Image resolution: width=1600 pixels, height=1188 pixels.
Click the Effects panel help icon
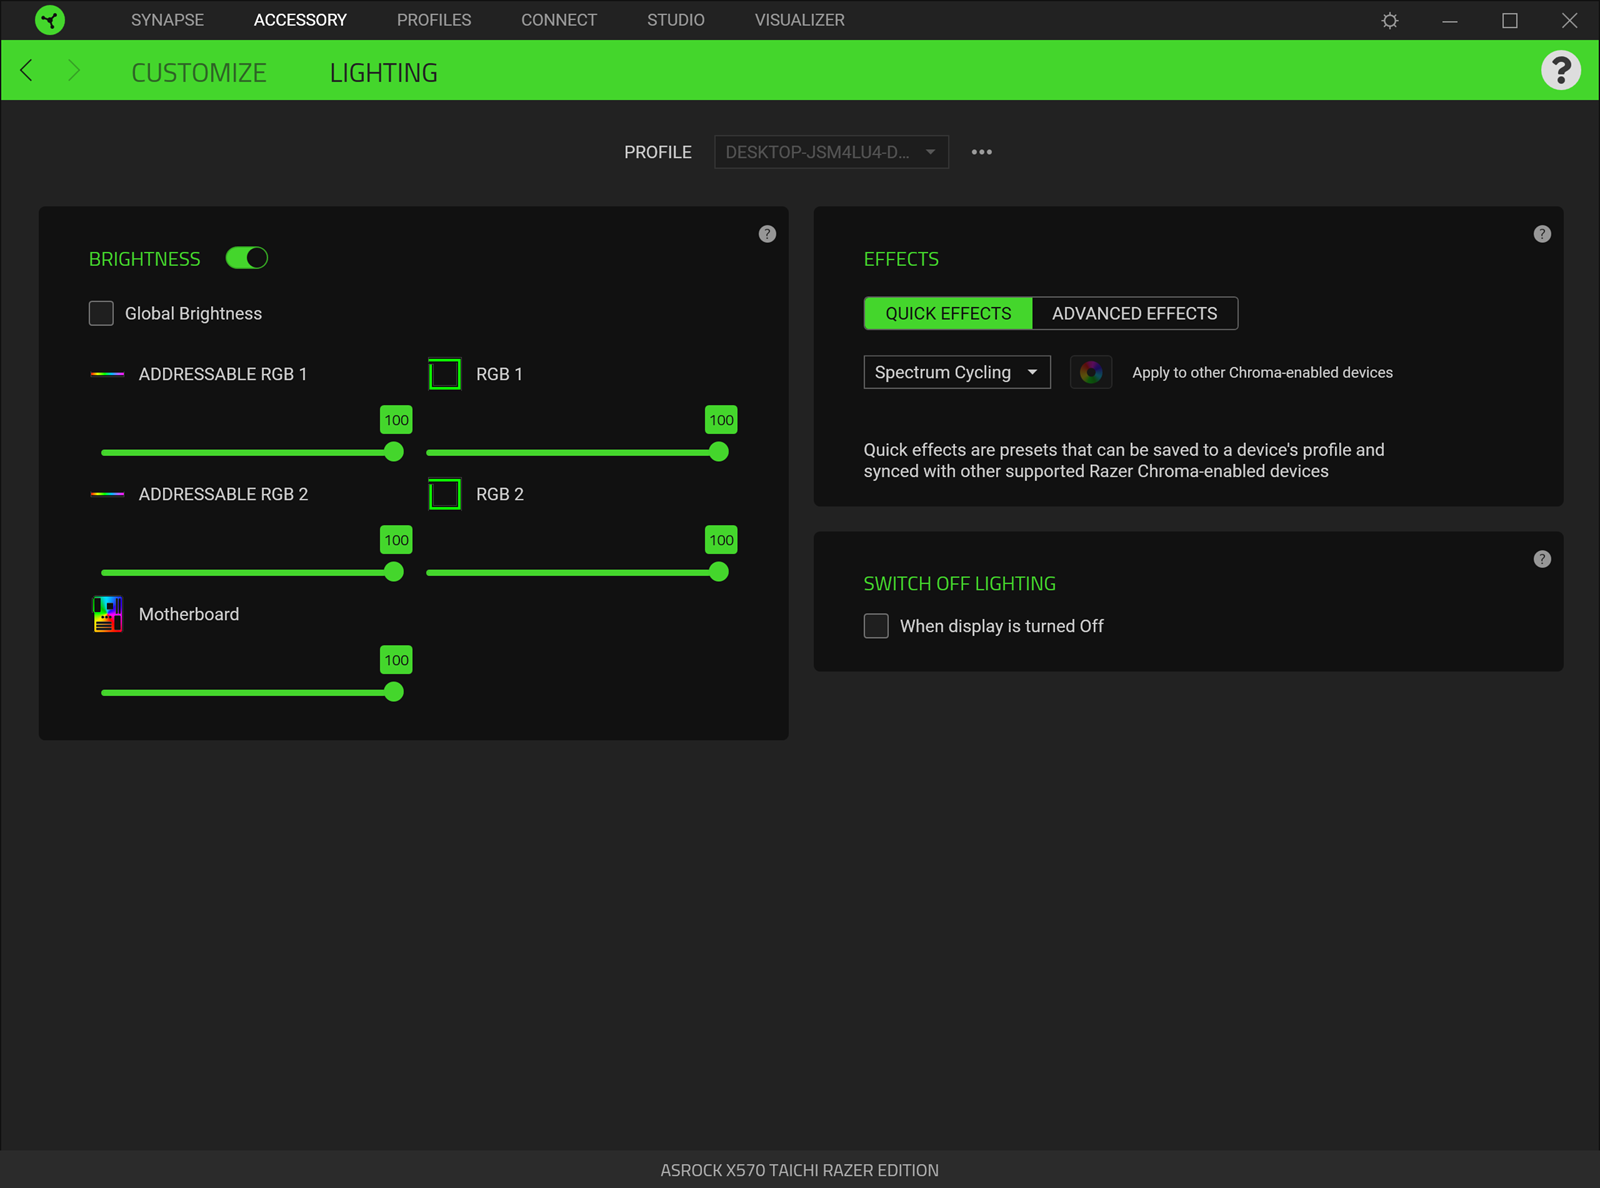tap(1542, 234)
